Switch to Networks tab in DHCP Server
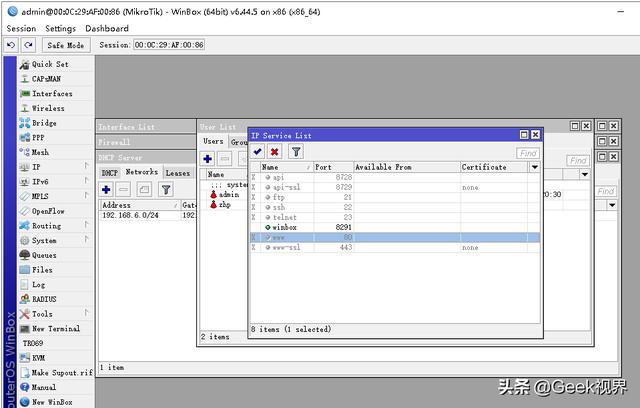640x408 pixels. (142, 172)
